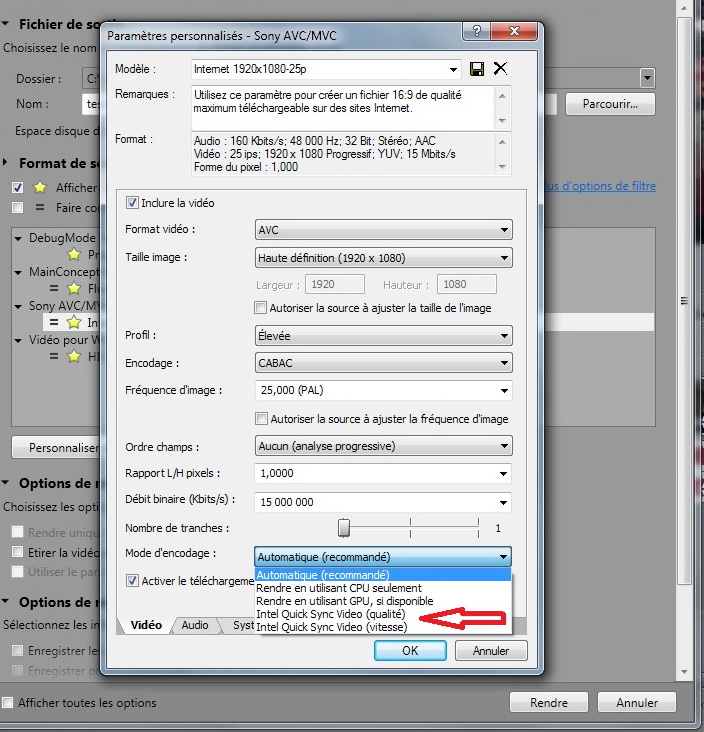Collapse the MainConcept tree group
Image resolution: width=704 pixels, height=732 pixels.
click(x=18, y=272)
